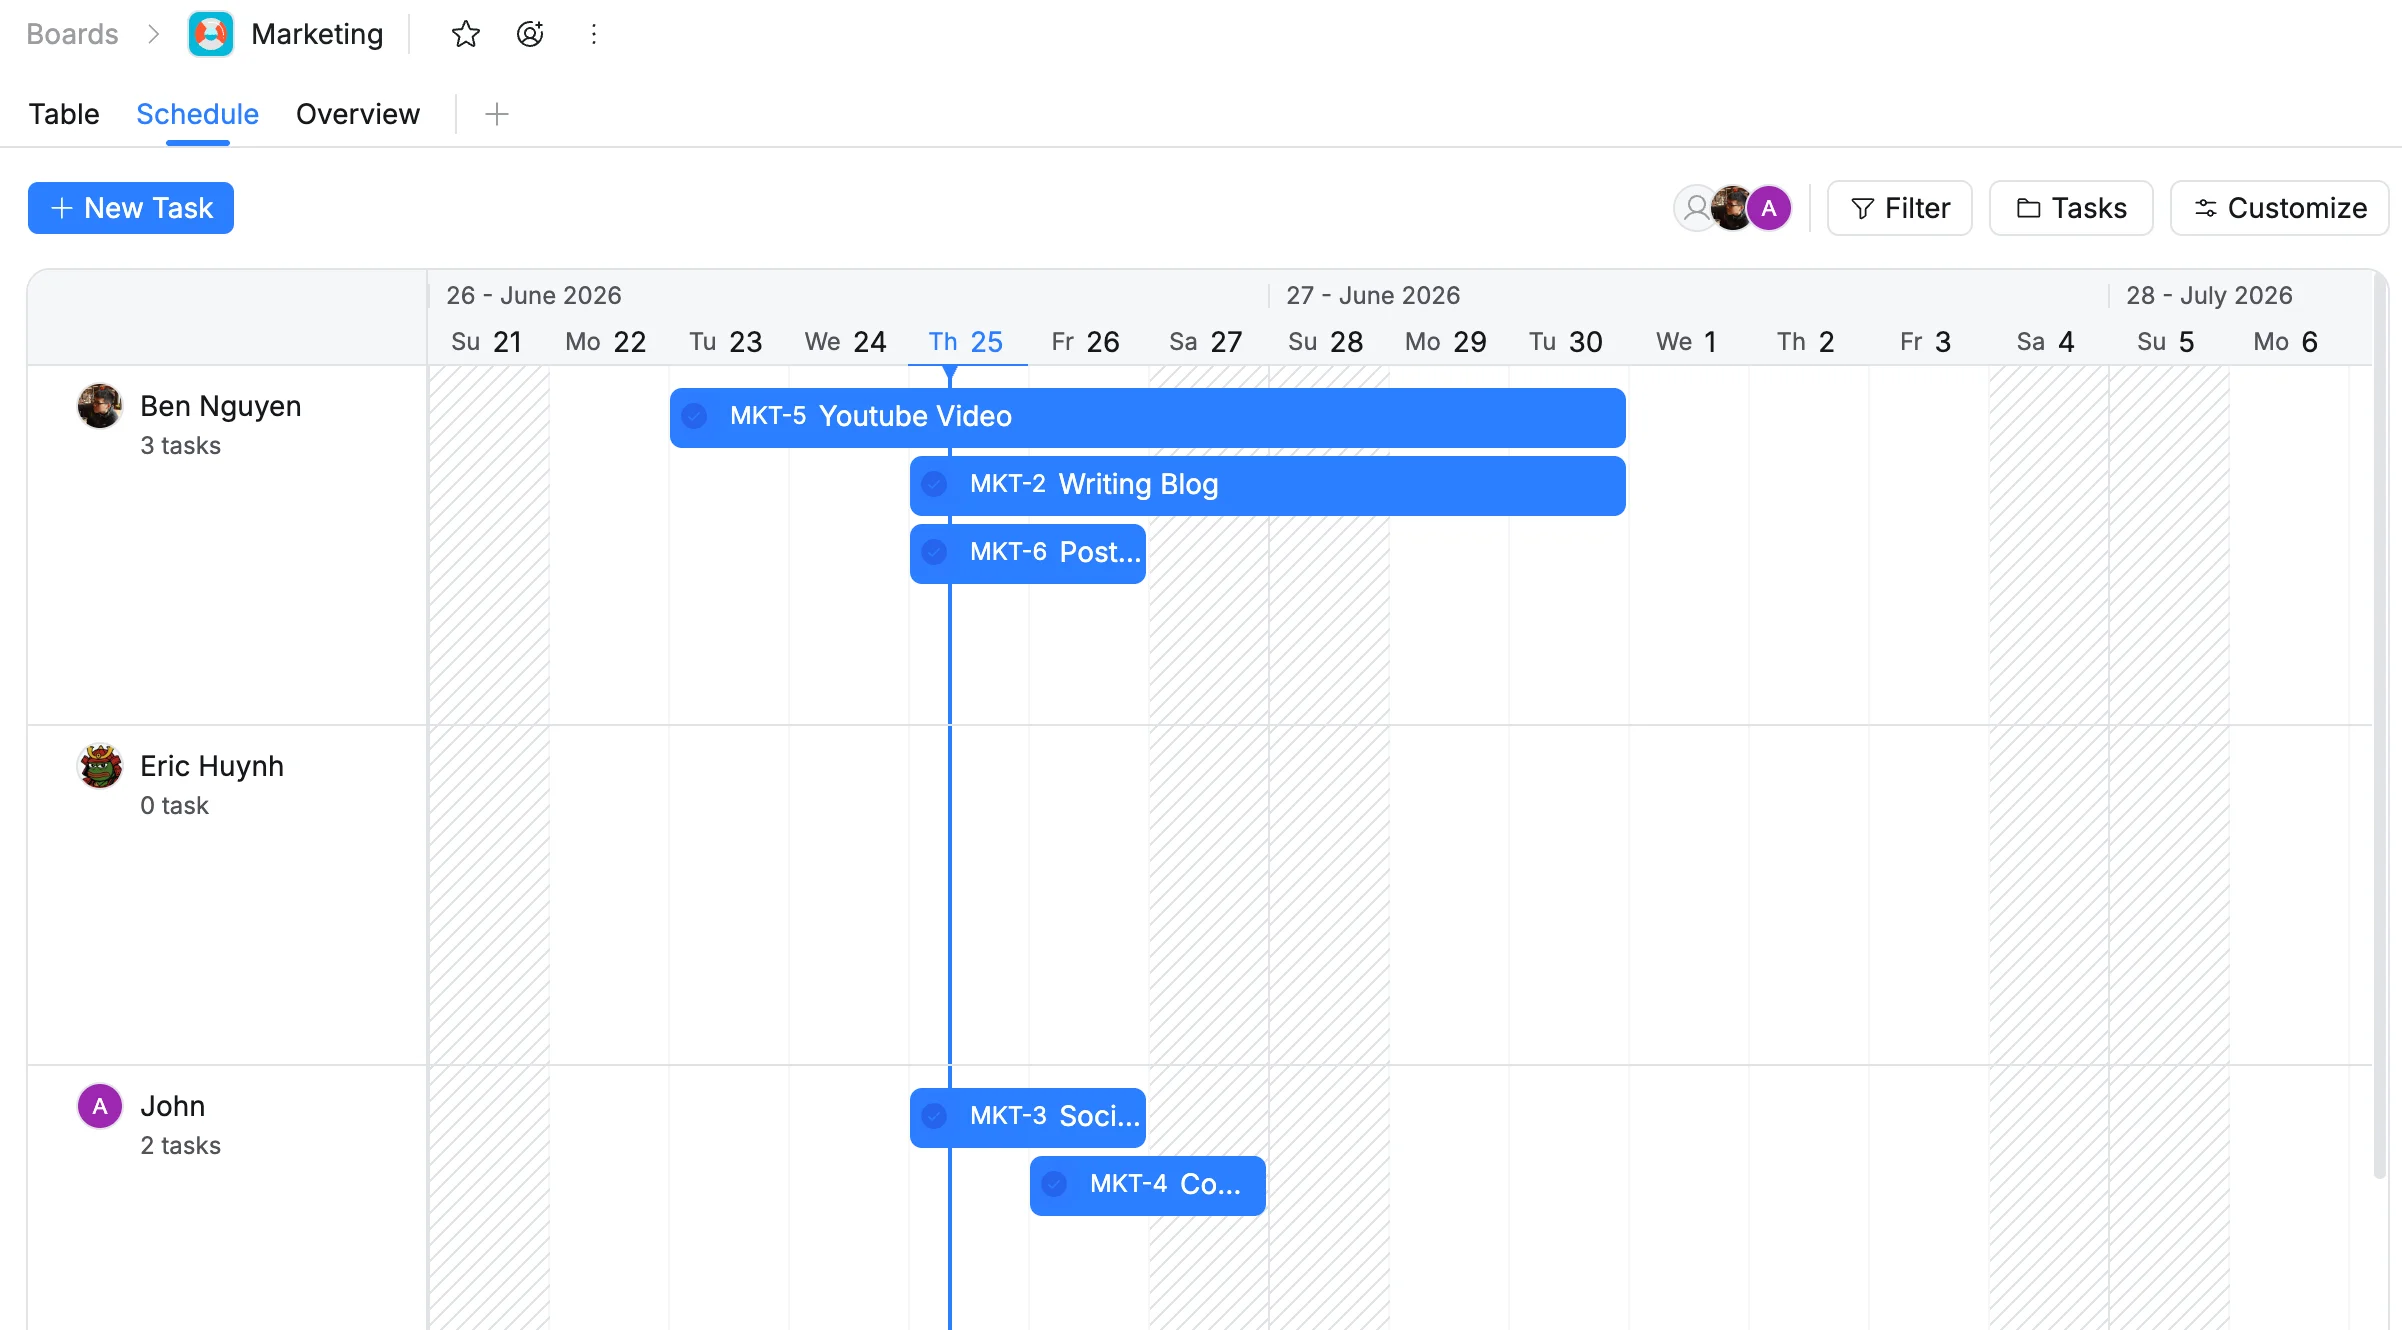The width and height of the screenshot is (2402, 1330).
Task: Select the Schedule tab
Action: coord(198,114)
